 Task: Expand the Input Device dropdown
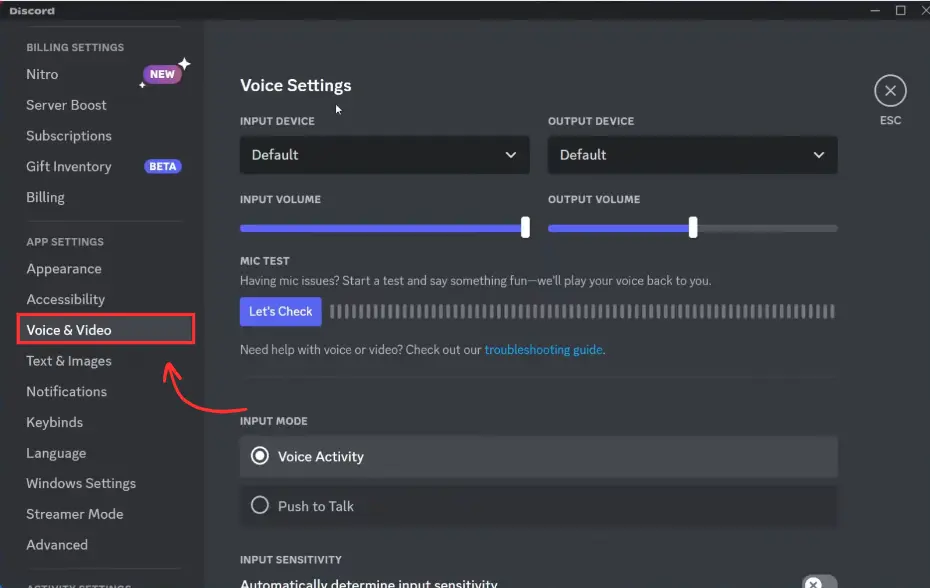(x=384, y=155)
